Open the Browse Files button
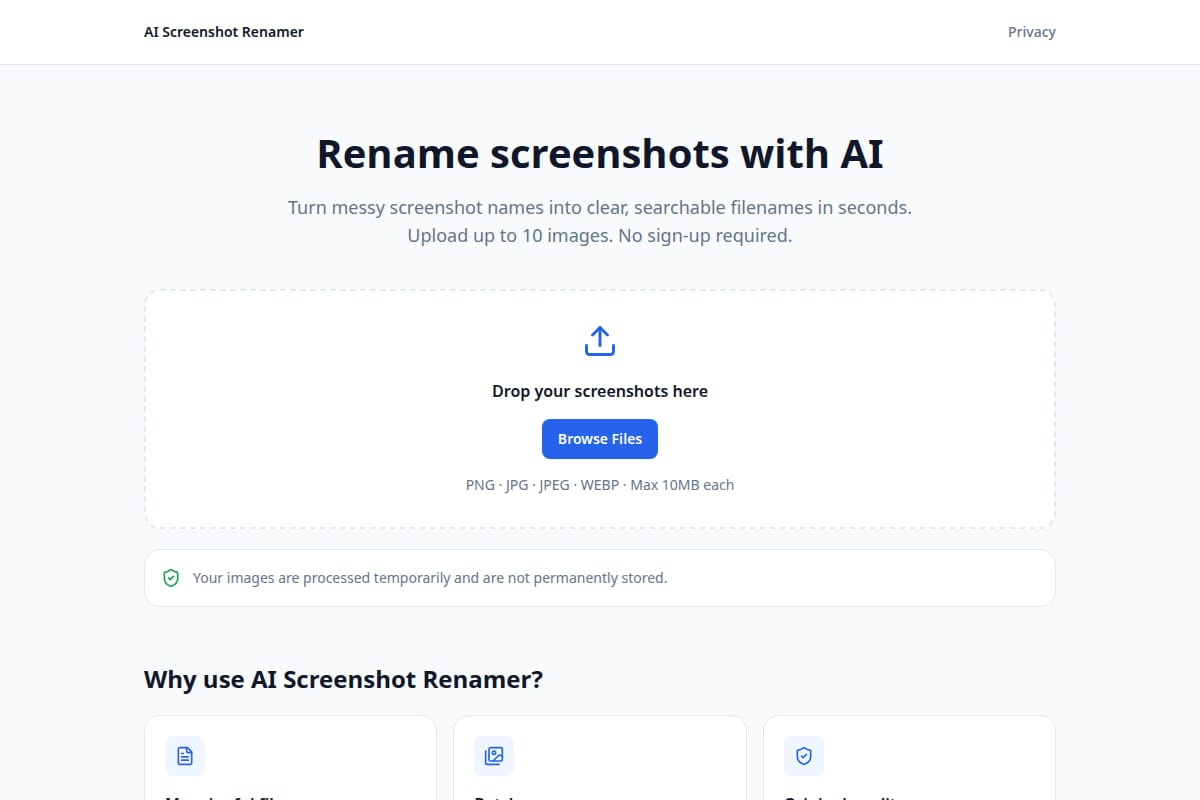This screenshot has height=800, width=1200. point(600,439)
